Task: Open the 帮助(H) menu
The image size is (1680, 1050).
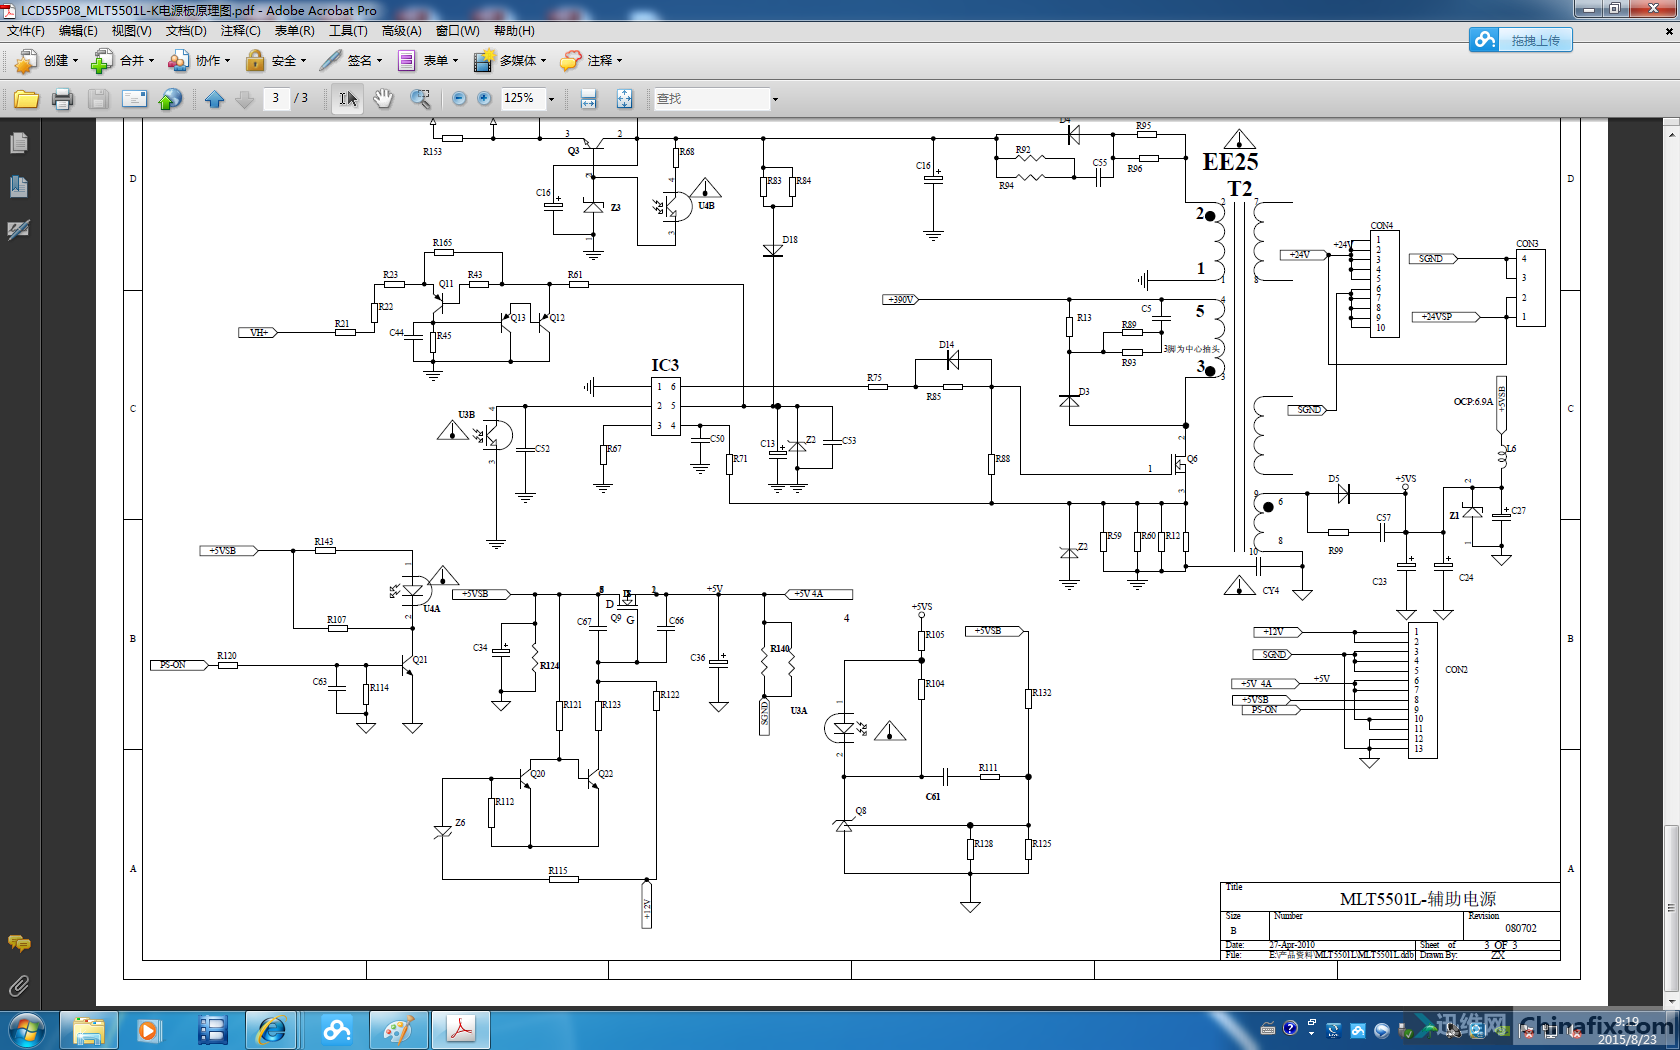Action: [514, 31]
